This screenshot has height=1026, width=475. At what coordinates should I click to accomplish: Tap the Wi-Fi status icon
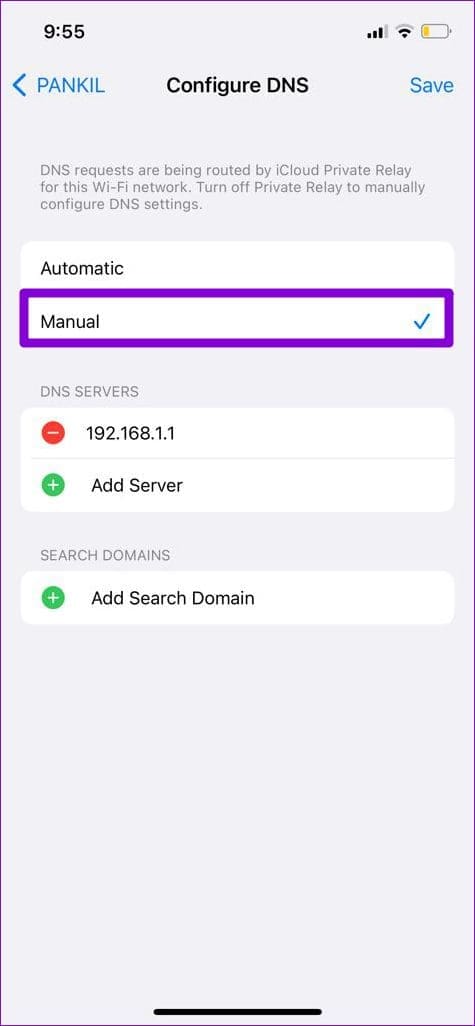406,31
